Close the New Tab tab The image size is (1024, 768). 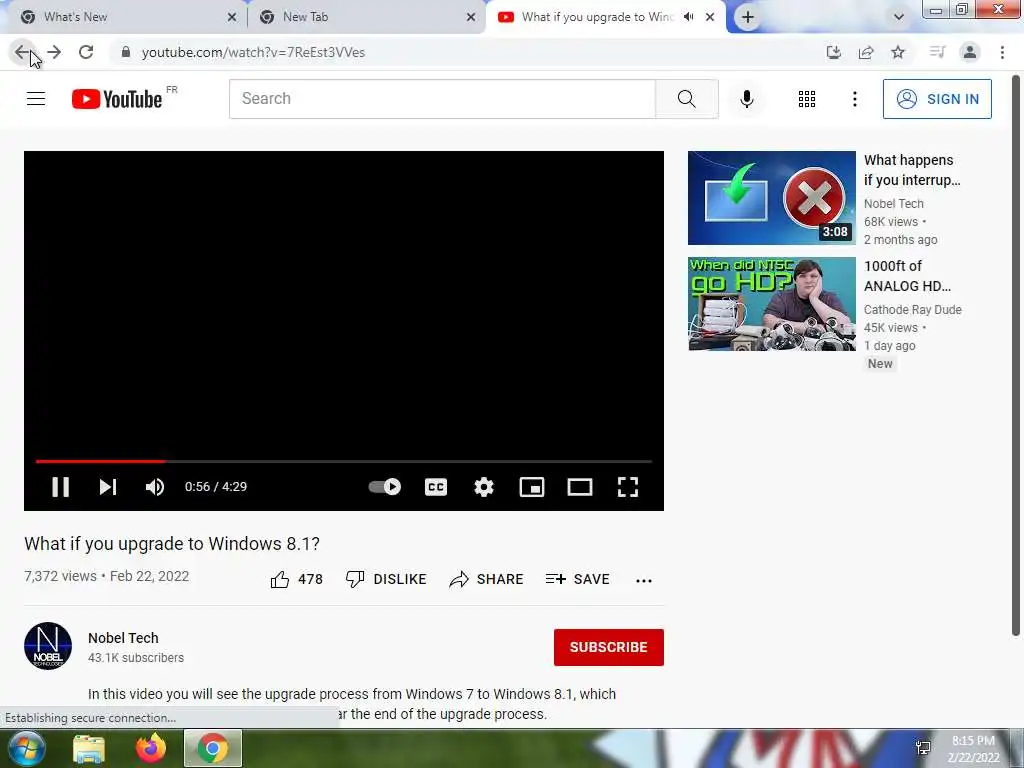pos(471,17)
